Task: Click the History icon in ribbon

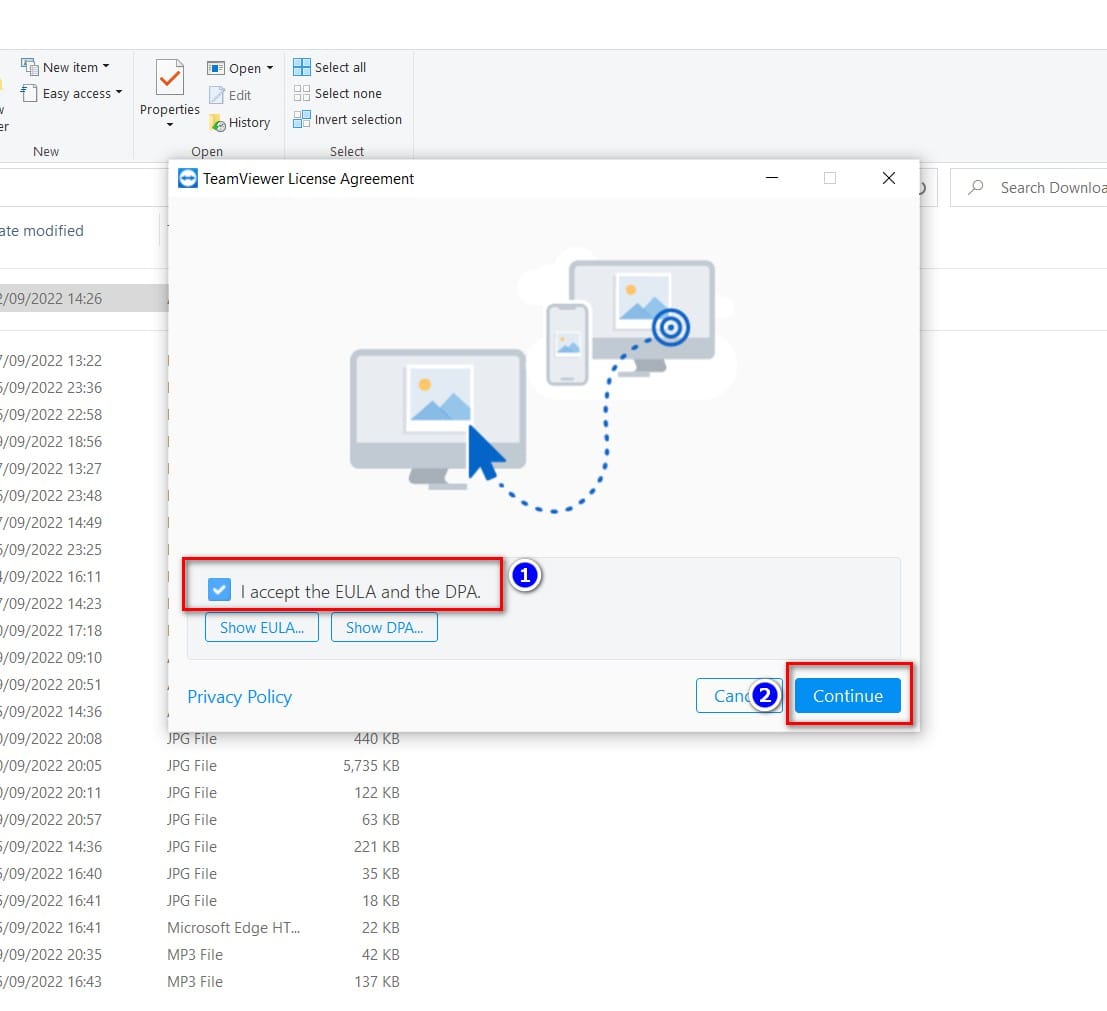Action: [217, 123]
